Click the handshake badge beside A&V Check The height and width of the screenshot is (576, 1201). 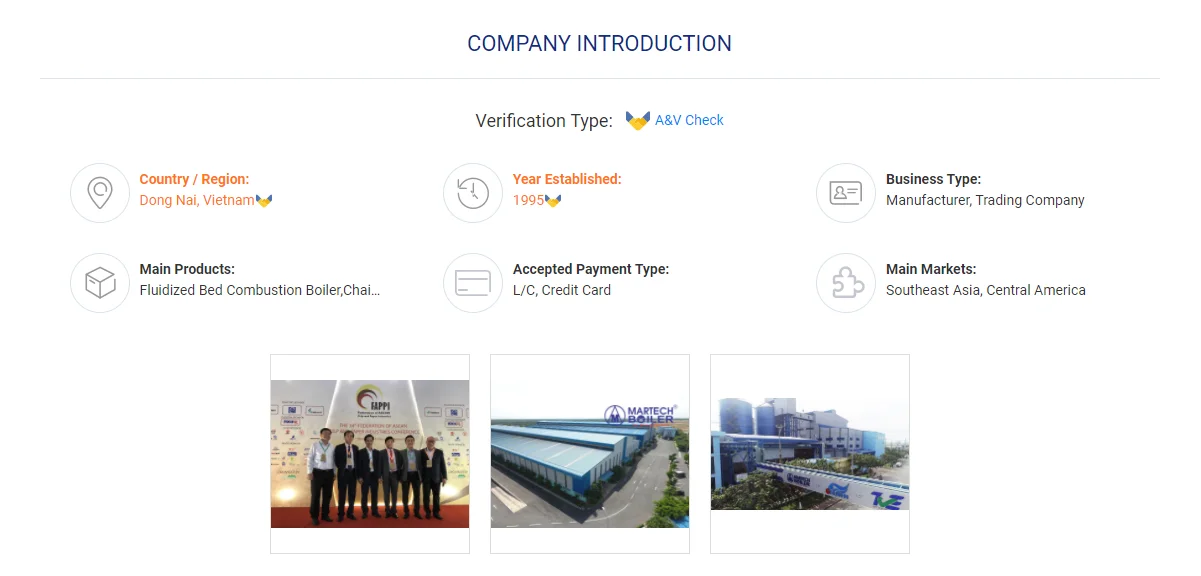point(638,120)
